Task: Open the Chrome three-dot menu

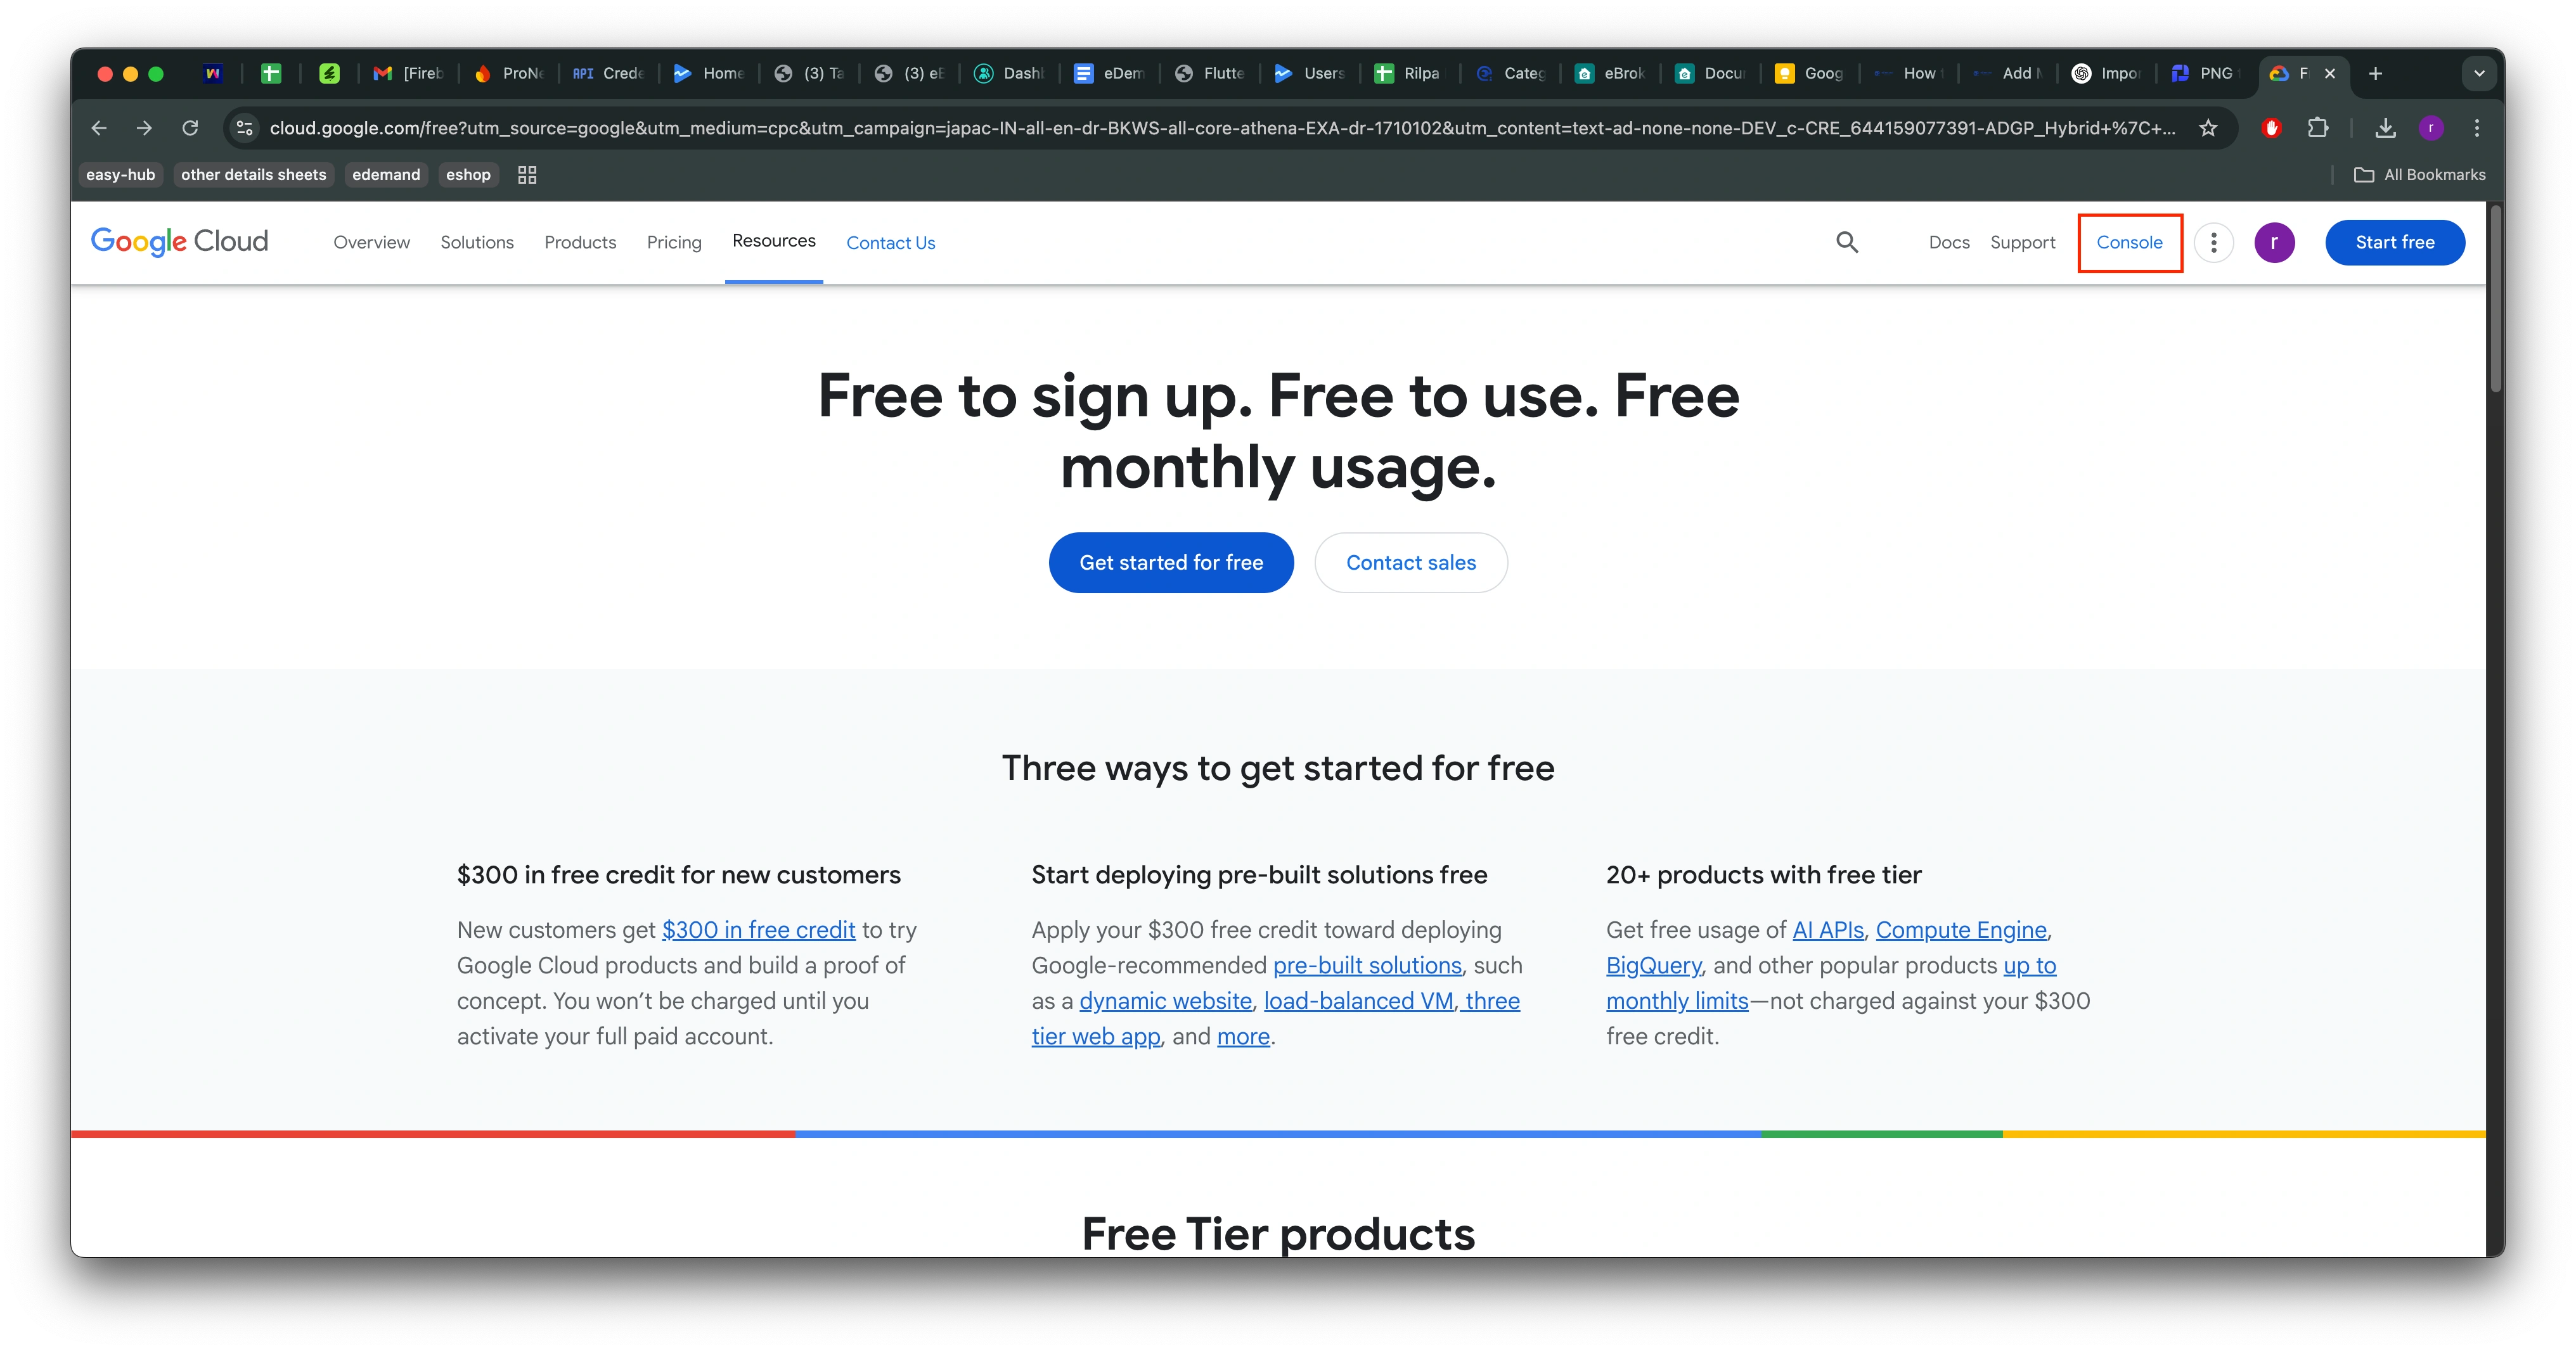Action: click(2476, 128)
